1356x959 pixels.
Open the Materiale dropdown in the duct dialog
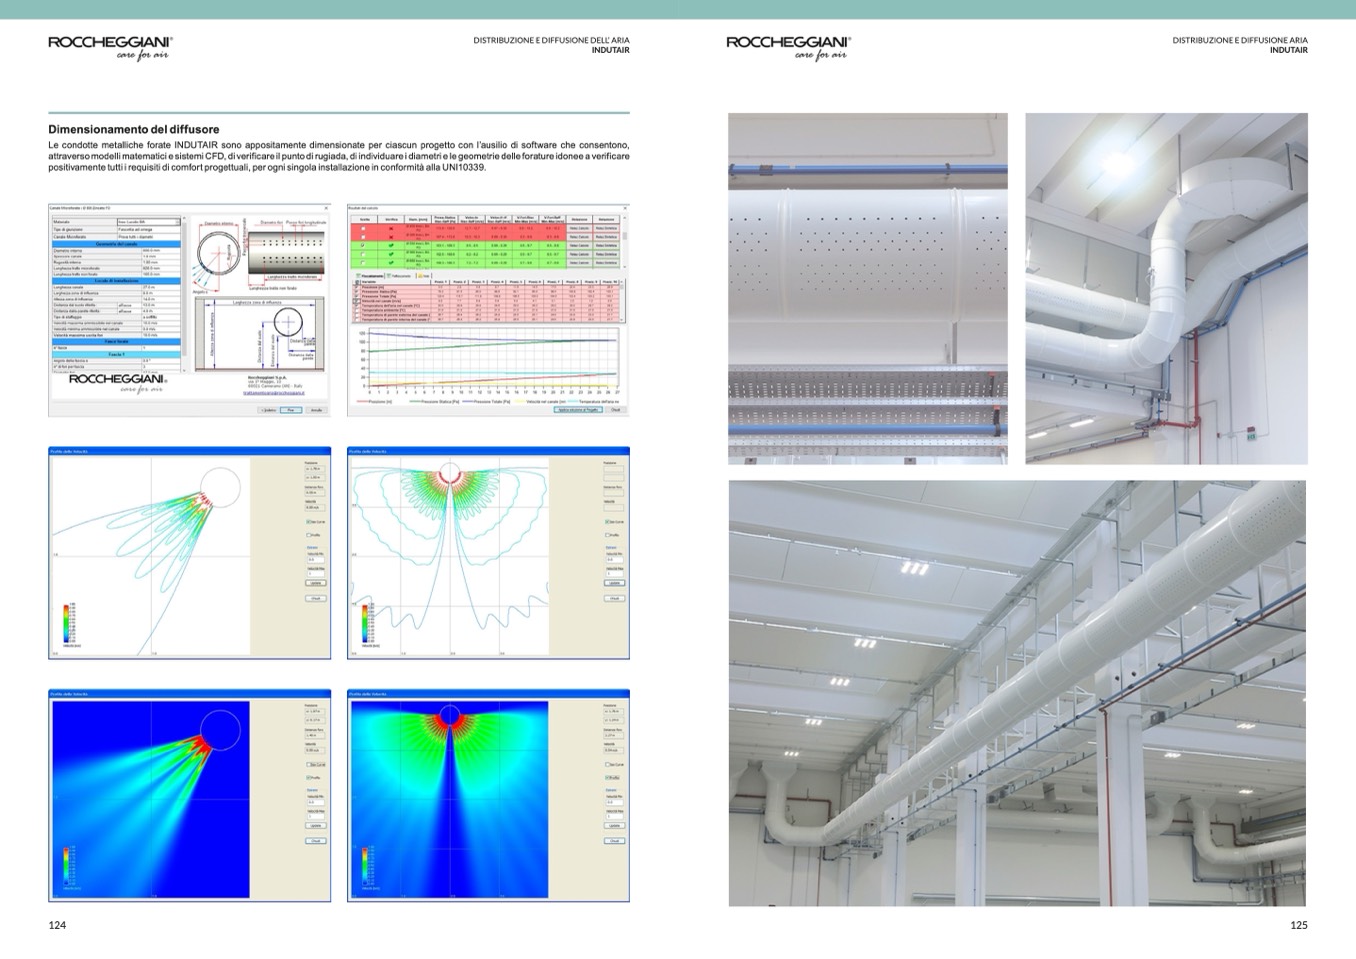179,222
